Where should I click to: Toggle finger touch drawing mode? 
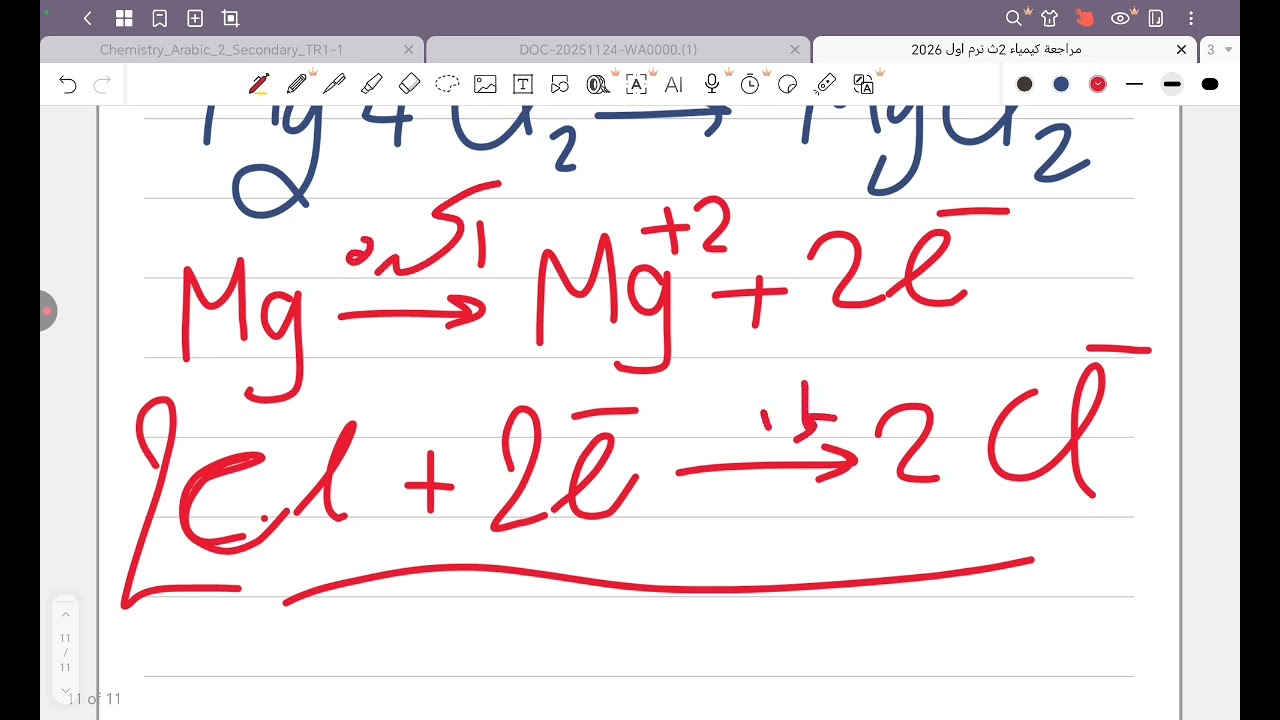coord(1085,18)
